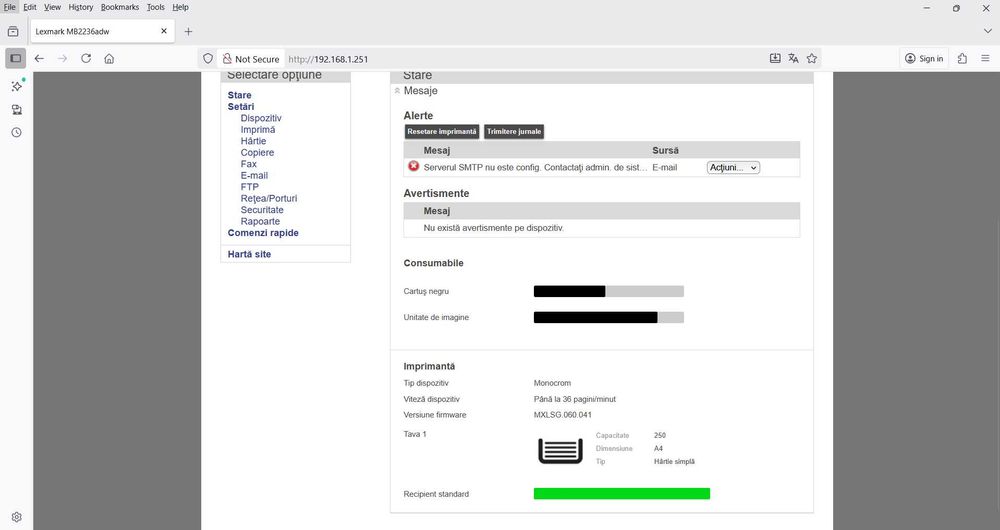Click 'Nu există avertismente pe dispozitiv.' text
Viewport: 1000px width, 530px height.
tap(494, 228)
